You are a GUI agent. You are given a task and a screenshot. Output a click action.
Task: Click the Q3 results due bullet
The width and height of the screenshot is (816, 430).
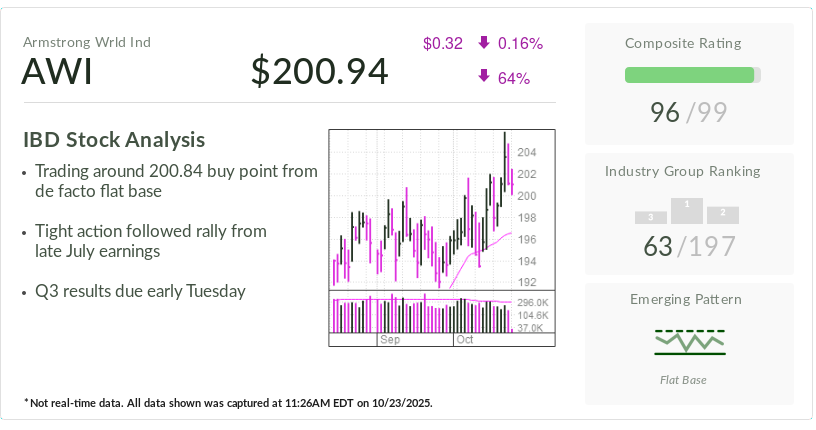(140, 291)
